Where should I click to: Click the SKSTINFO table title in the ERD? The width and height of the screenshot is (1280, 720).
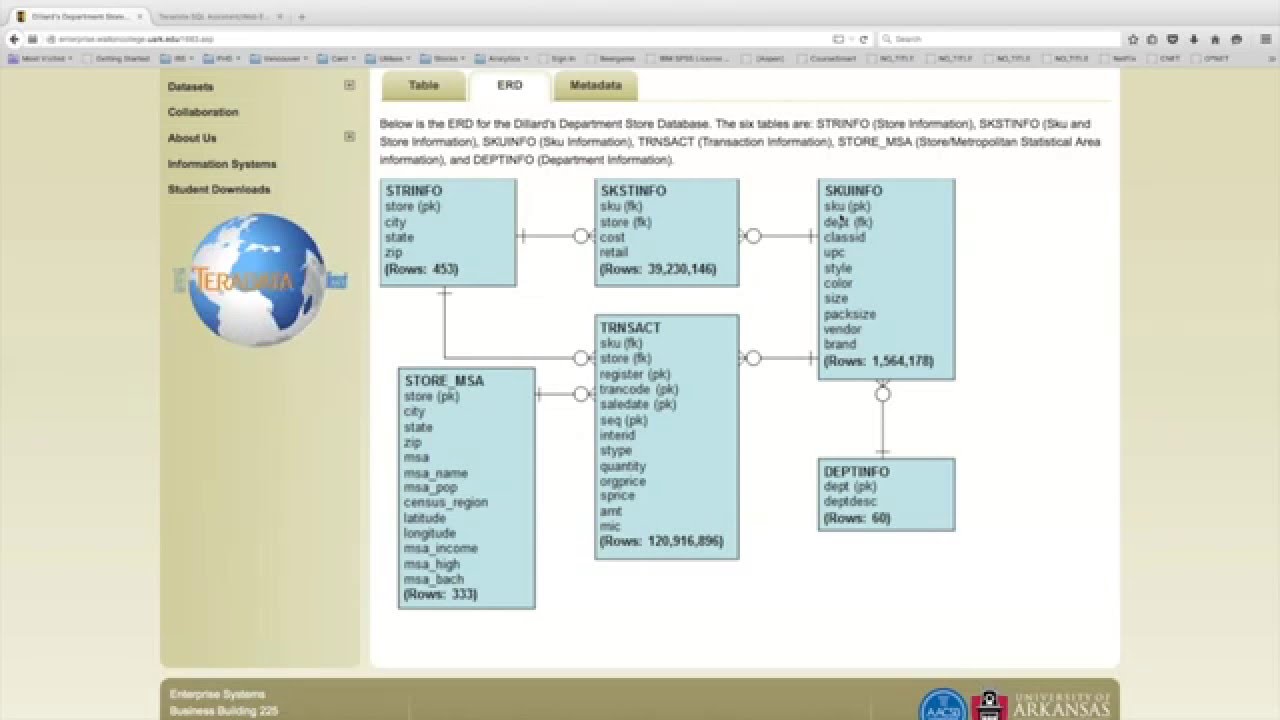point(633,191)
